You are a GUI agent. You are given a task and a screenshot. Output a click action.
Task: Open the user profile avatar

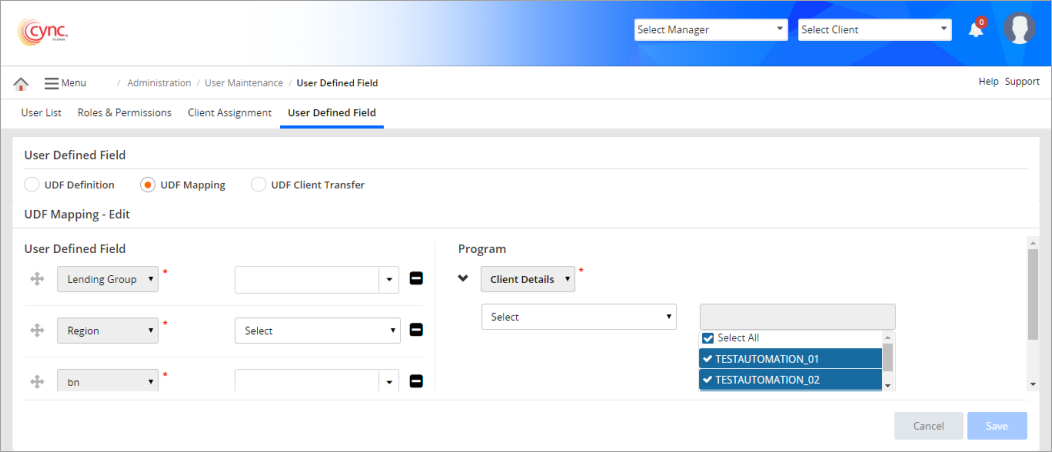pos(1018,30)
